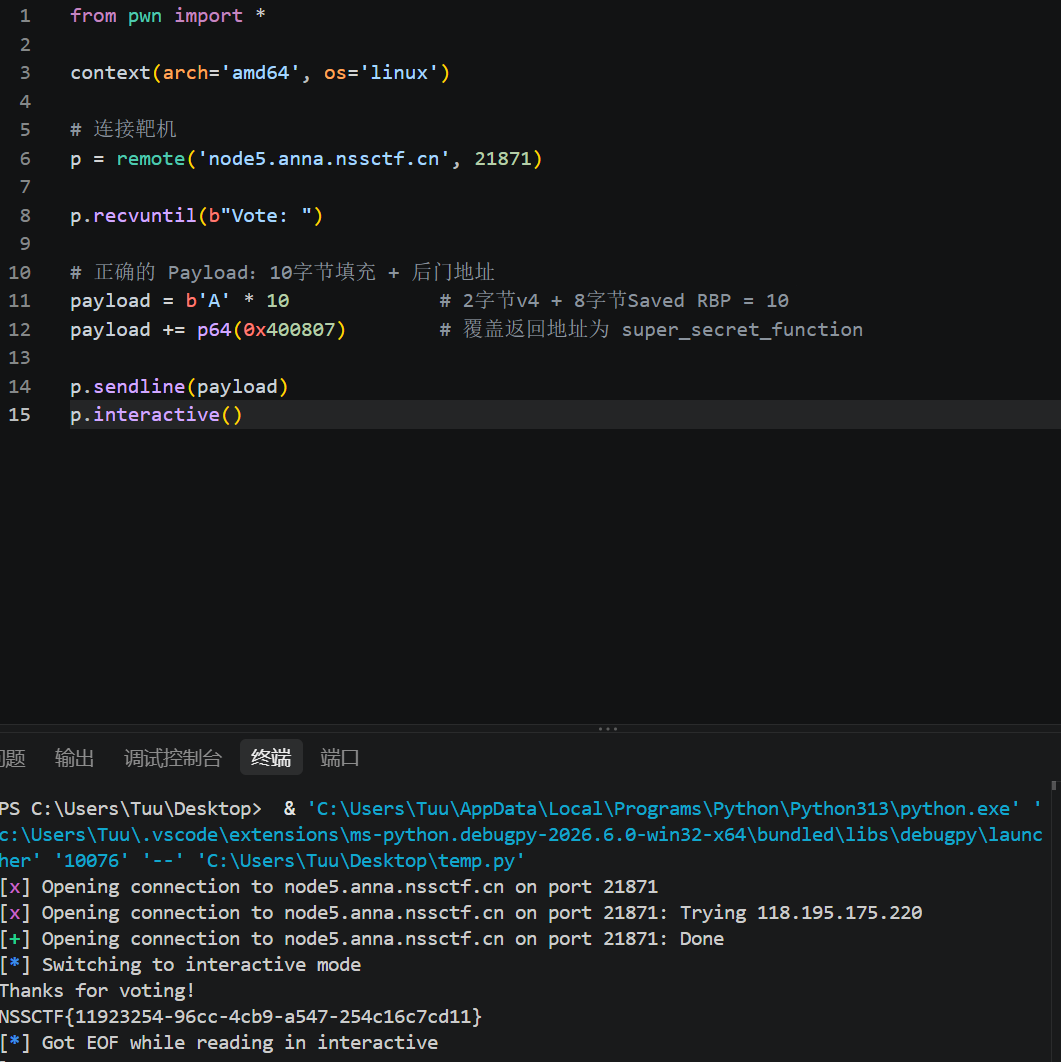The width and height of the screenshot is (1061, 1062).
Task: Click the p.recvuntil(b"Vote: ") statement
Action: 196,215
